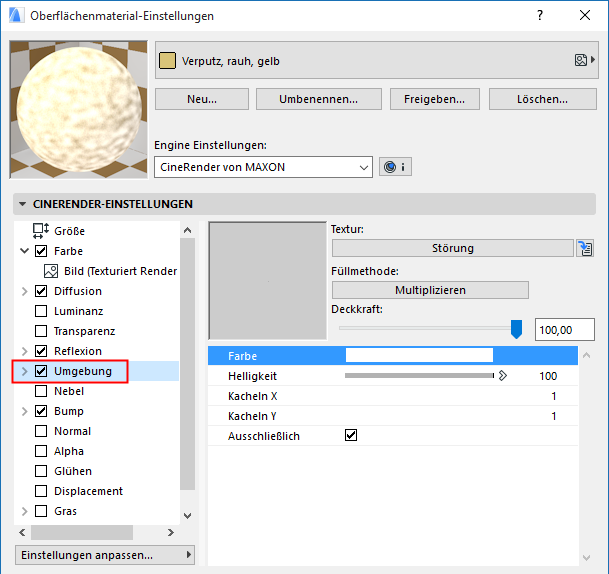Enable the Transparenz channel checkbox
Viewport: 609px width, 574px height.
[41, 331]
